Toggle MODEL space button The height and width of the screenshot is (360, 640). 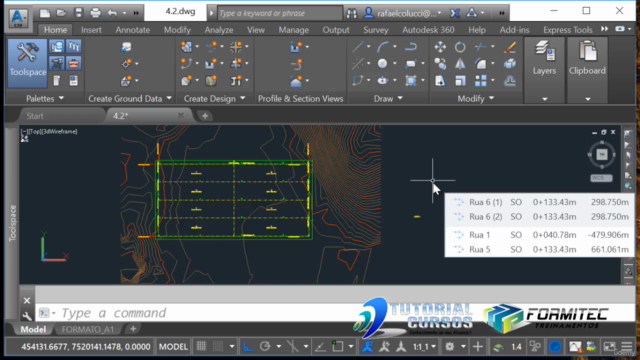point(173,347)
